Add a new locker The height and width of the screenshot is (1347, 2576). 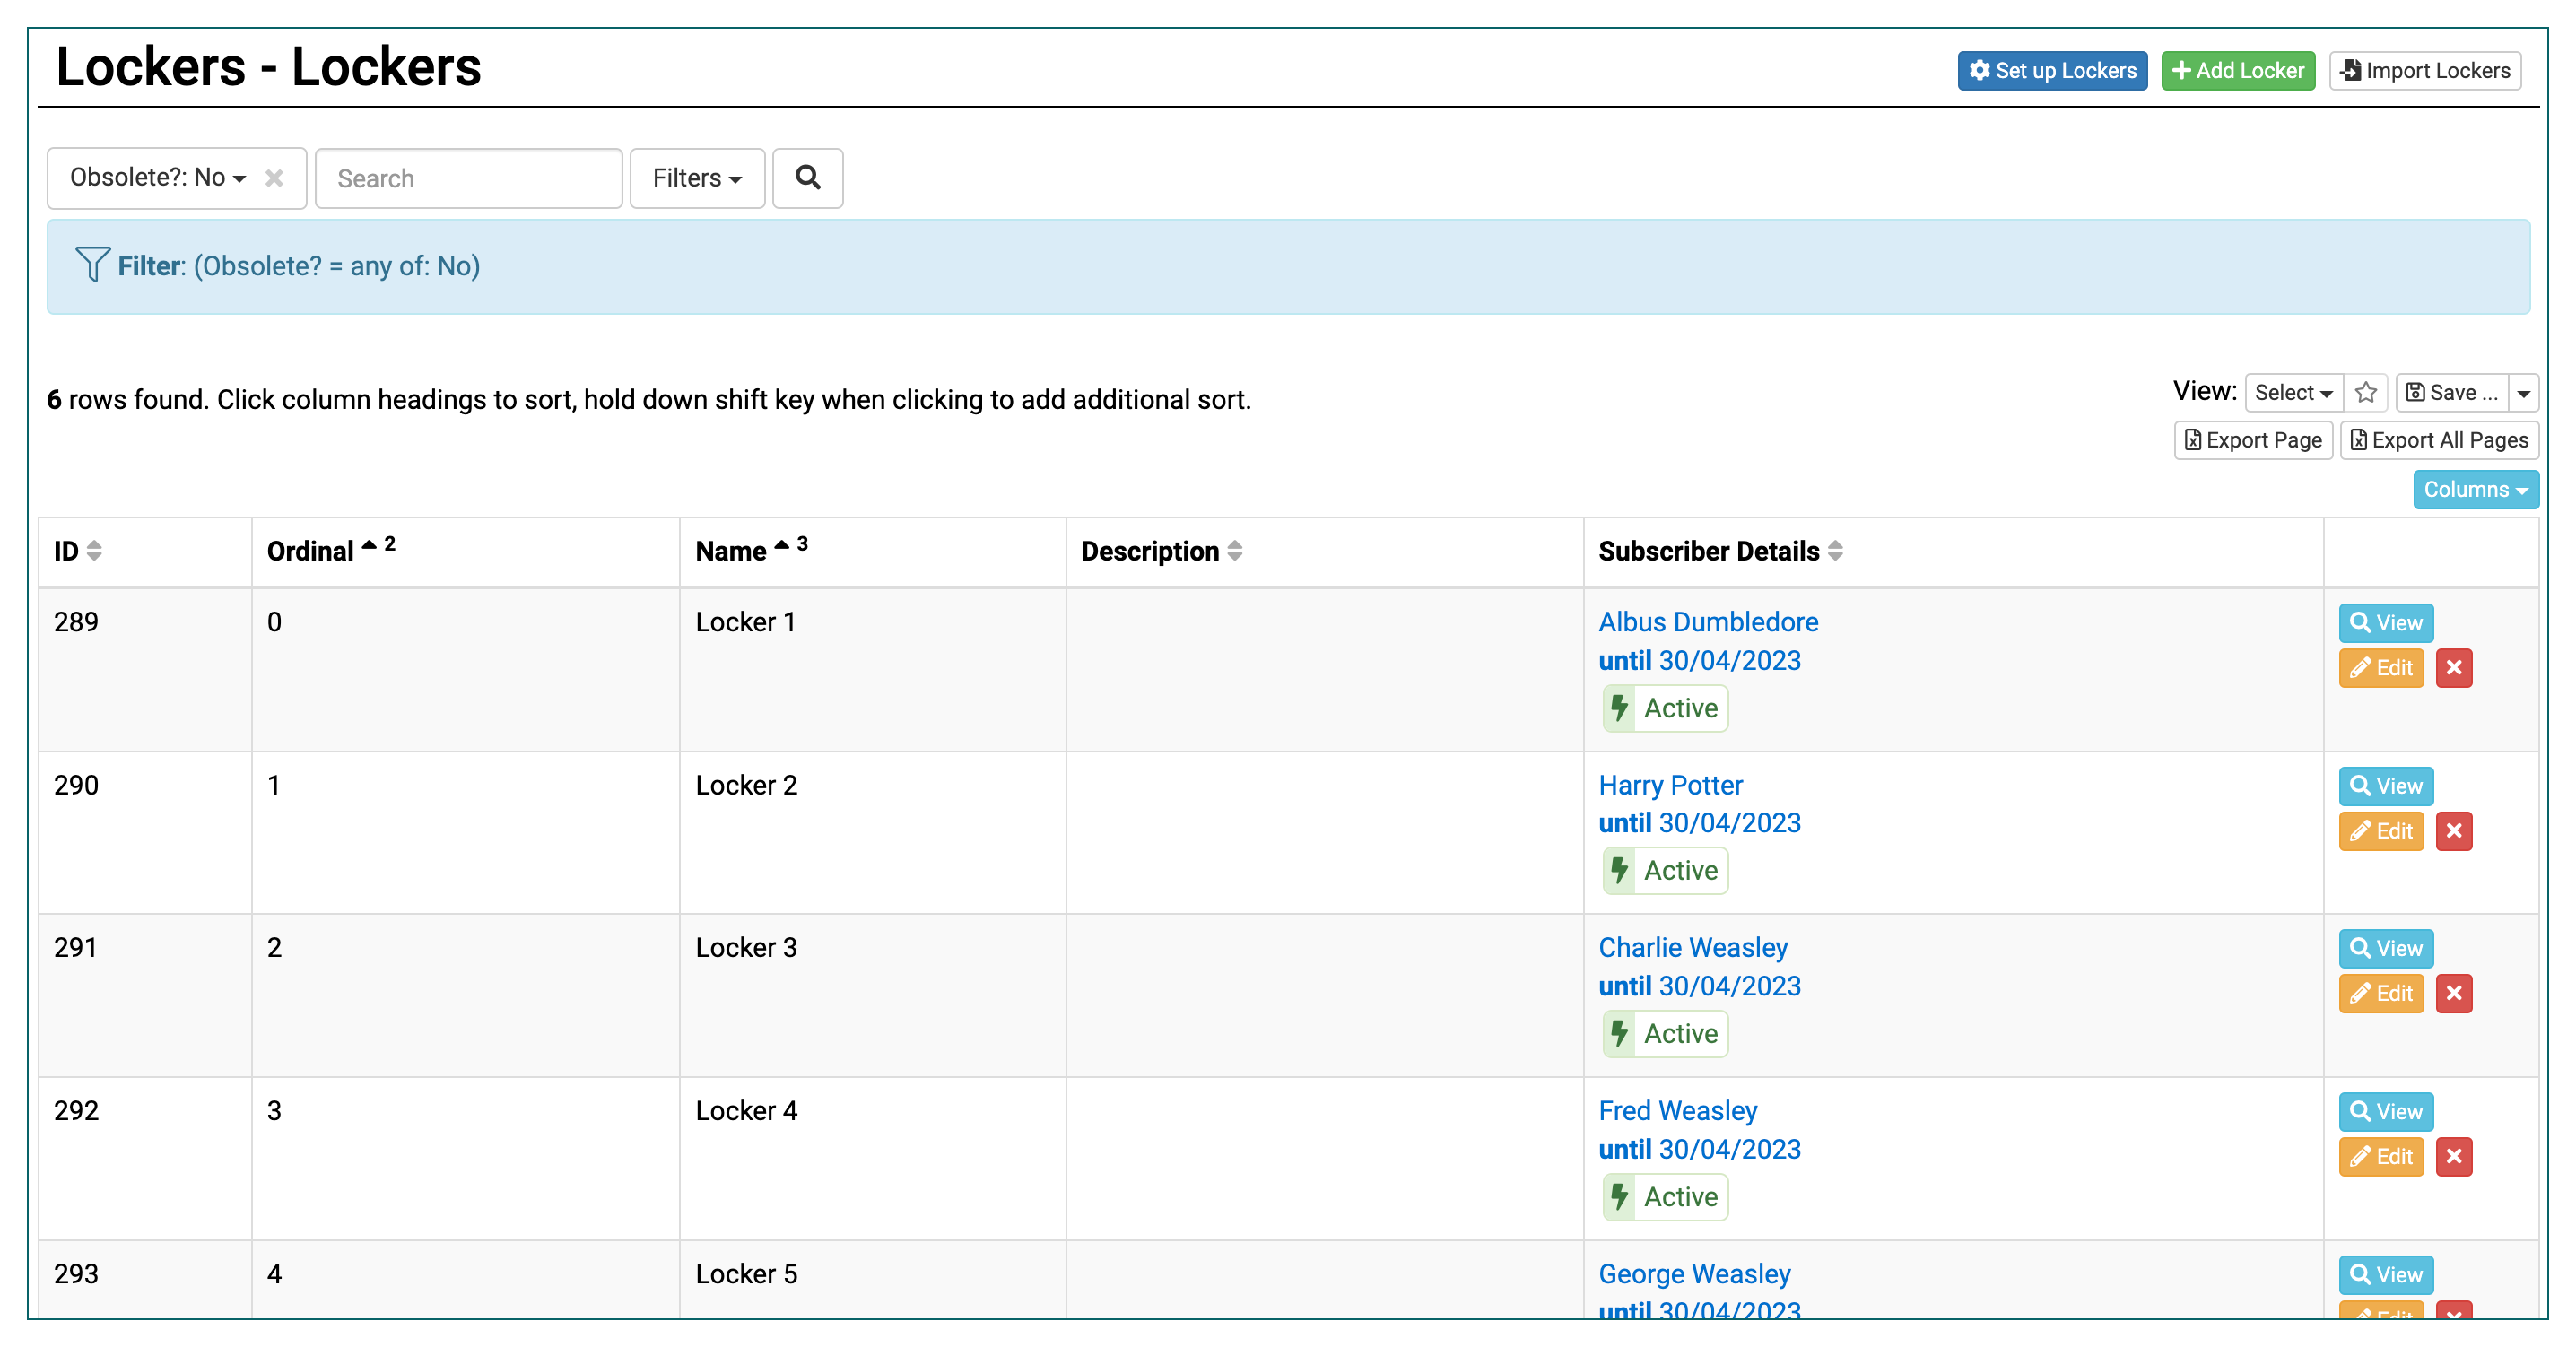[2238, 71]
